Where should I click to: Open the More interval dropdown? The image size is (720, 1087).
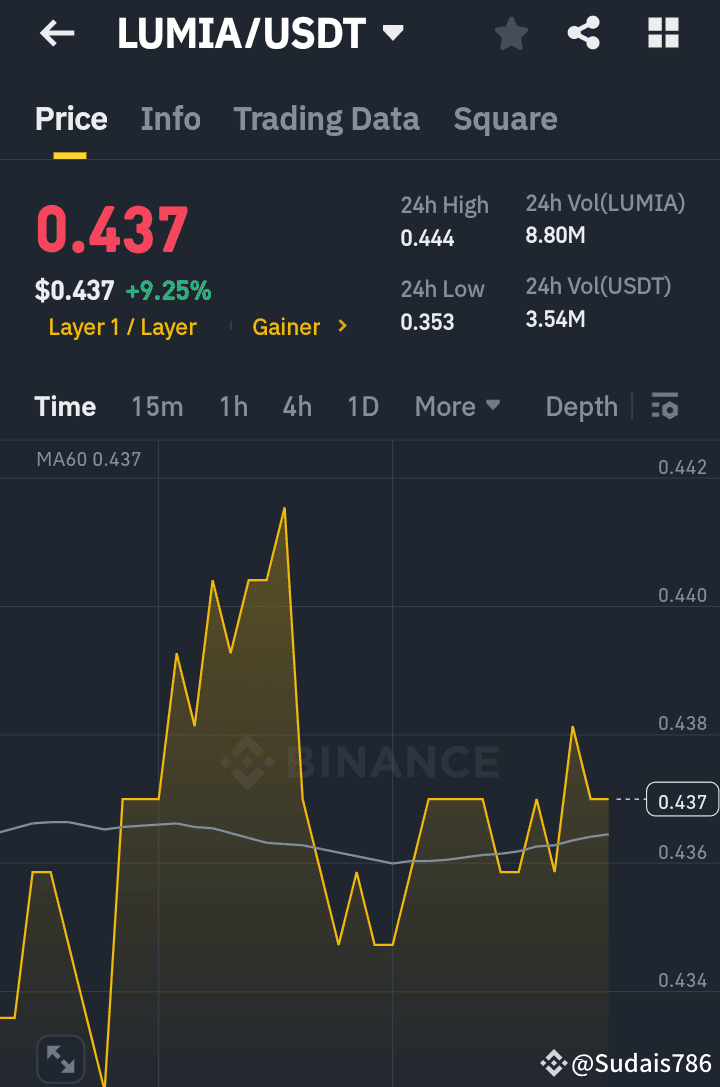(457, 406)
